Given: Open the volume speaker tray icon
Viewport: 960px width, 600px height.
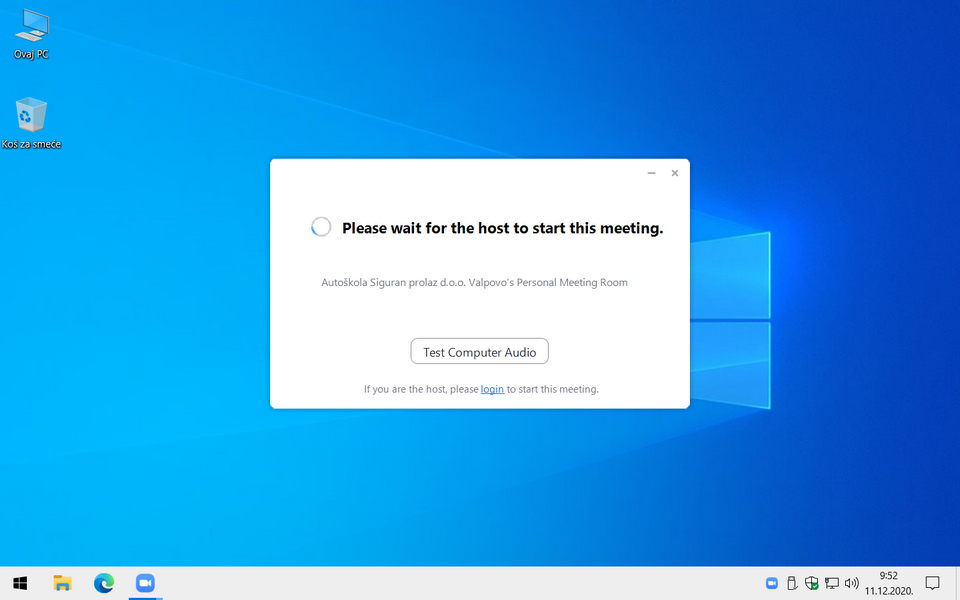Looking at the screenshot, I should pos(852,583).
